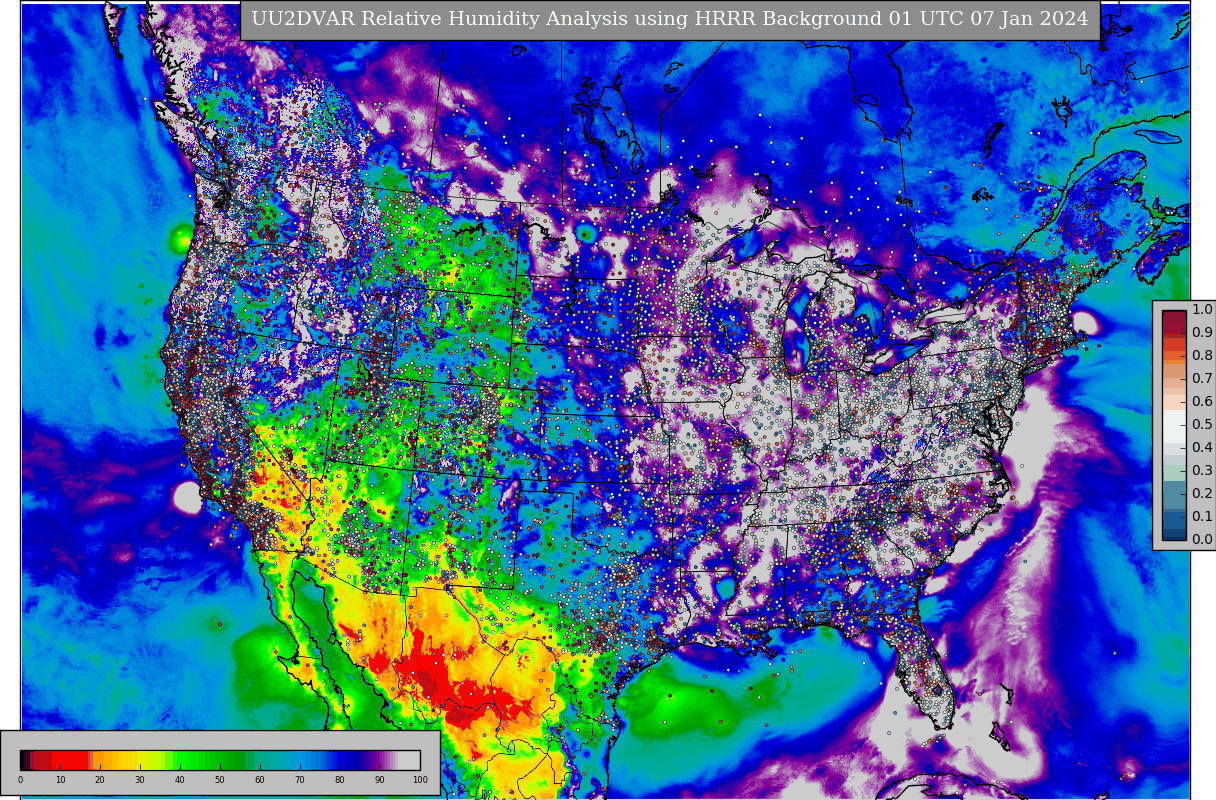Image resolution: width=1216 pixels, height=800 pixels.
Task: Pick the bright red segment of humidity colorbar
Action: pyautogui.click(x=70, y=760)
